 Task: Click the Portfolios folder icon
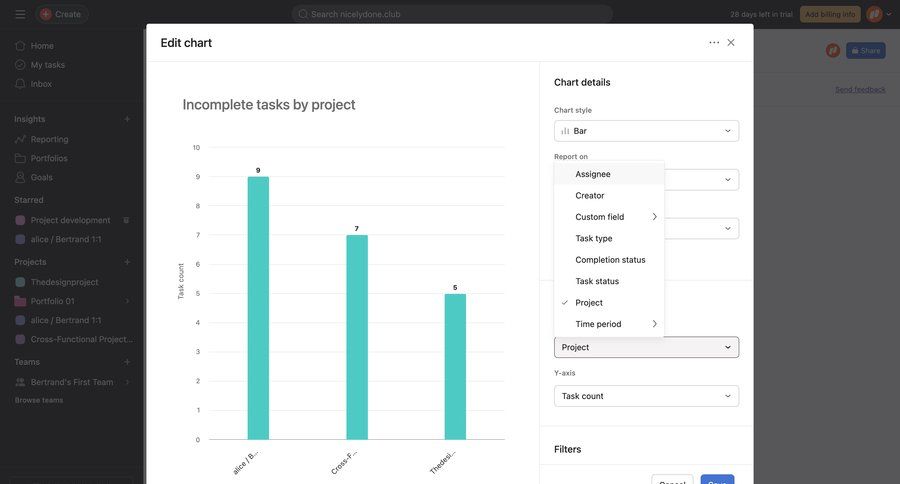(x=20, y=158)
